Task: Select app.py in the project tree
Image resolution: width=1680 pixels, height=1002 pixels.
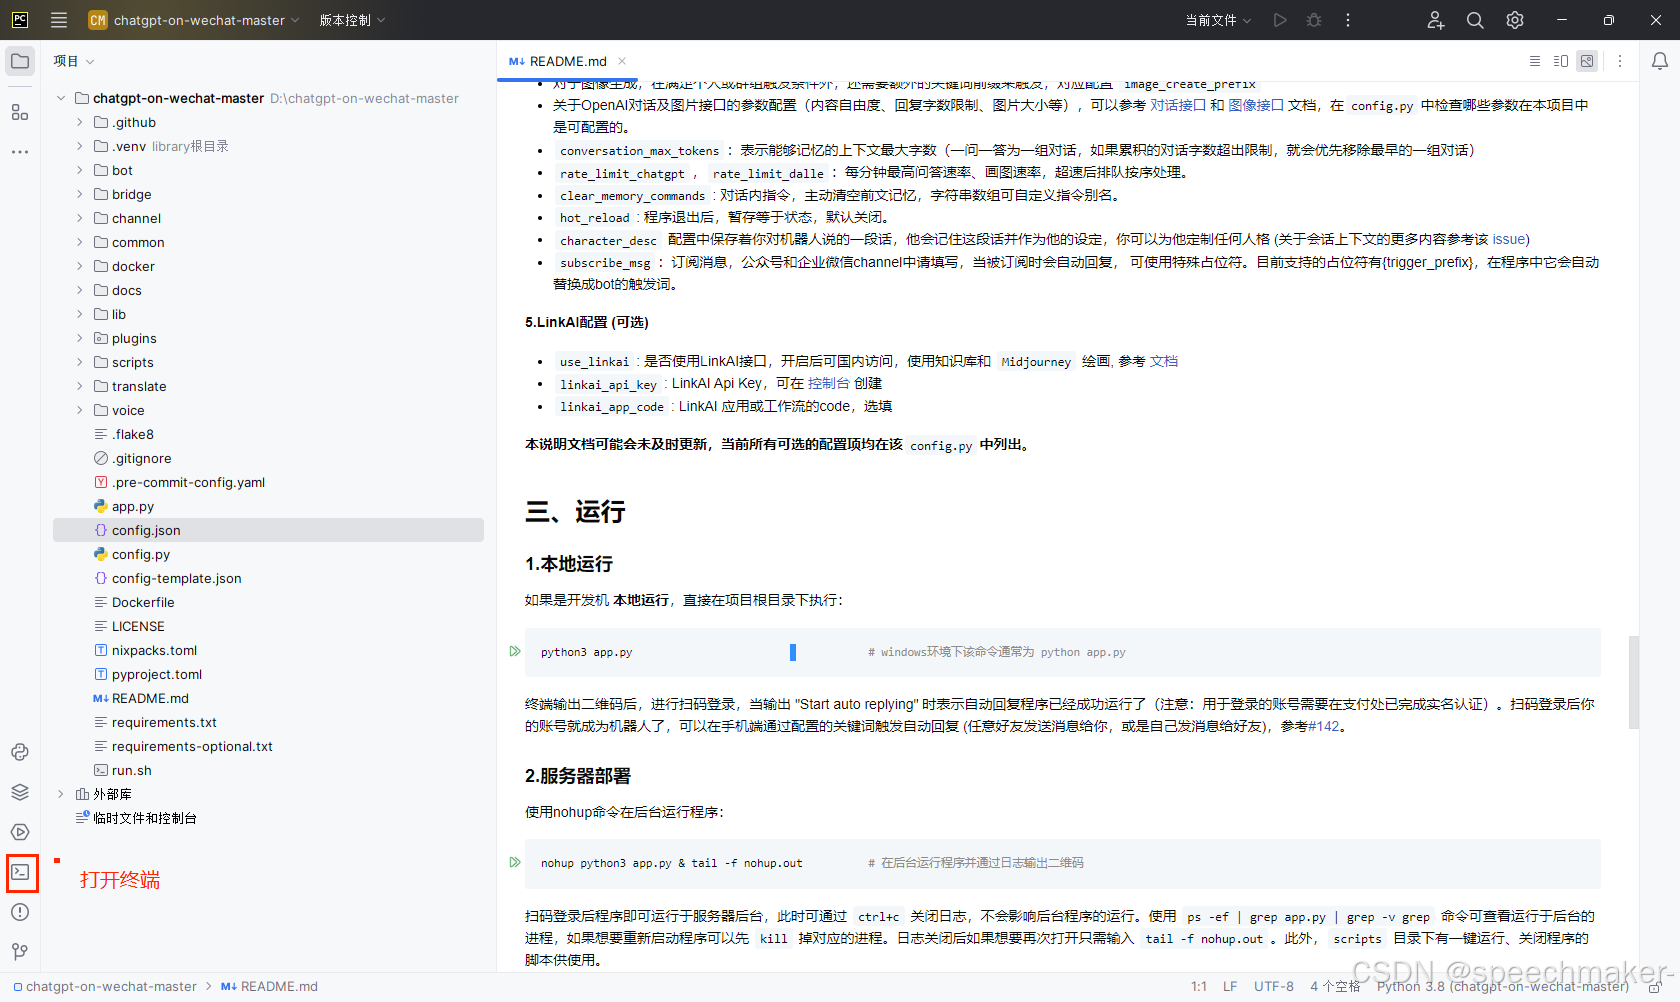Action: coord(132,506)
